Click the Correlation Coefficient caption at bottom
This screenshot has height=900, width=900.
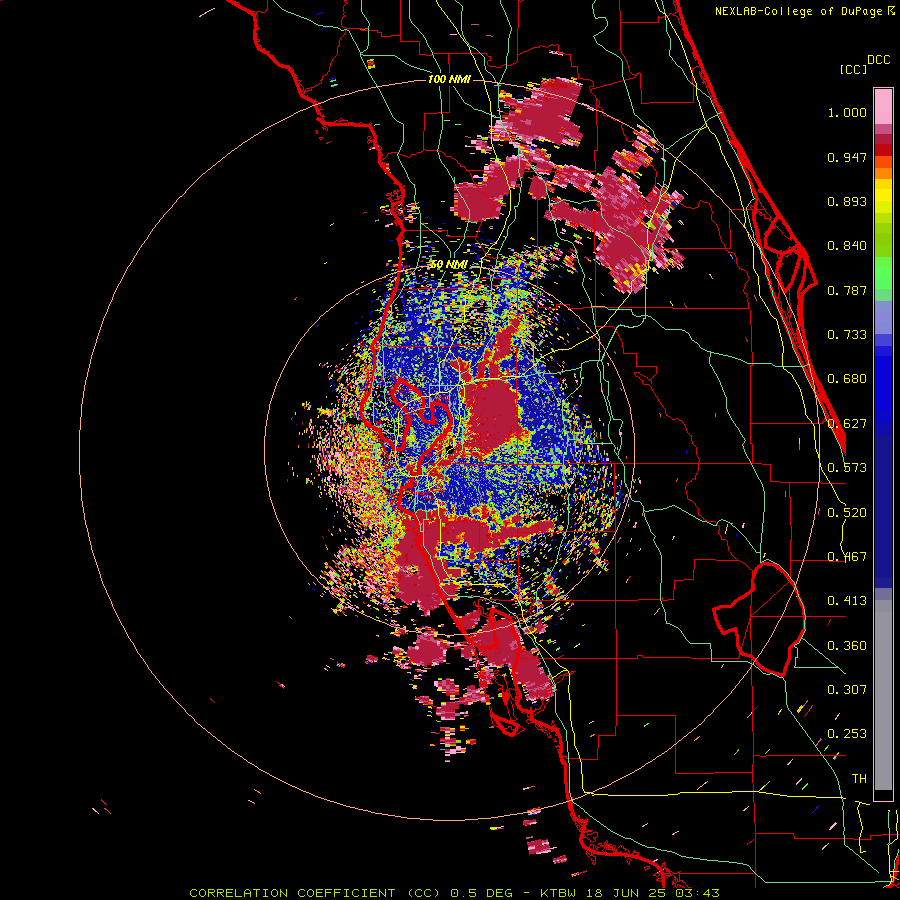point(454,893)
